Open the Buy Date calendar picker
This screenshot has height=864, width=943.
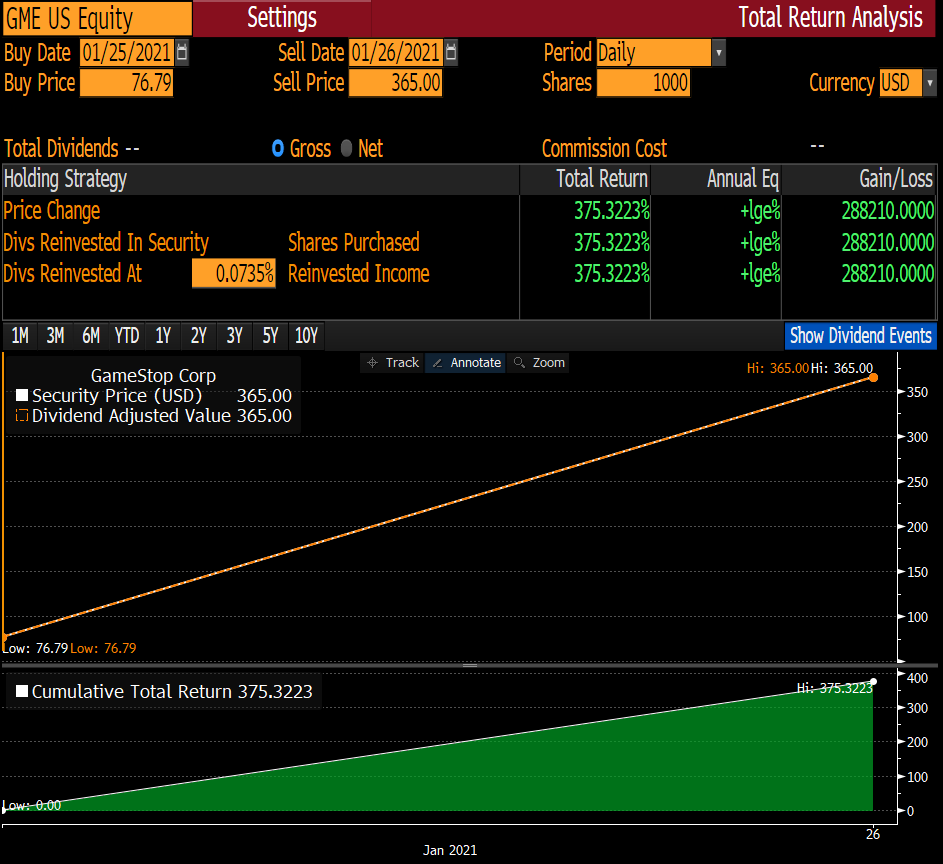coord(180,52)
